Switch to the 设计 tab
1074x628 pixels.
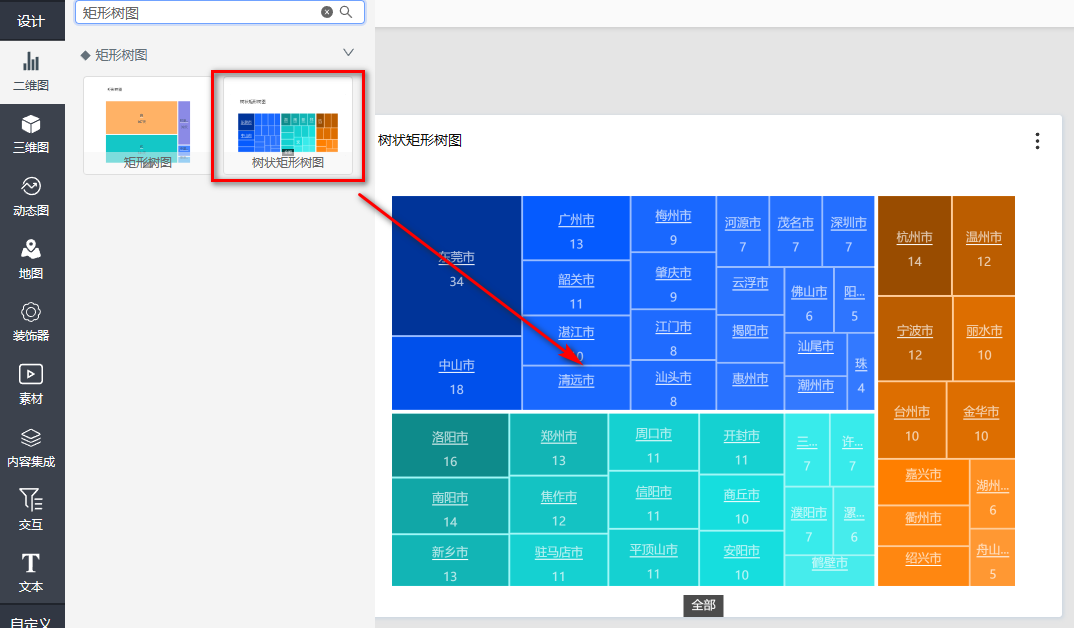(31, 20)
